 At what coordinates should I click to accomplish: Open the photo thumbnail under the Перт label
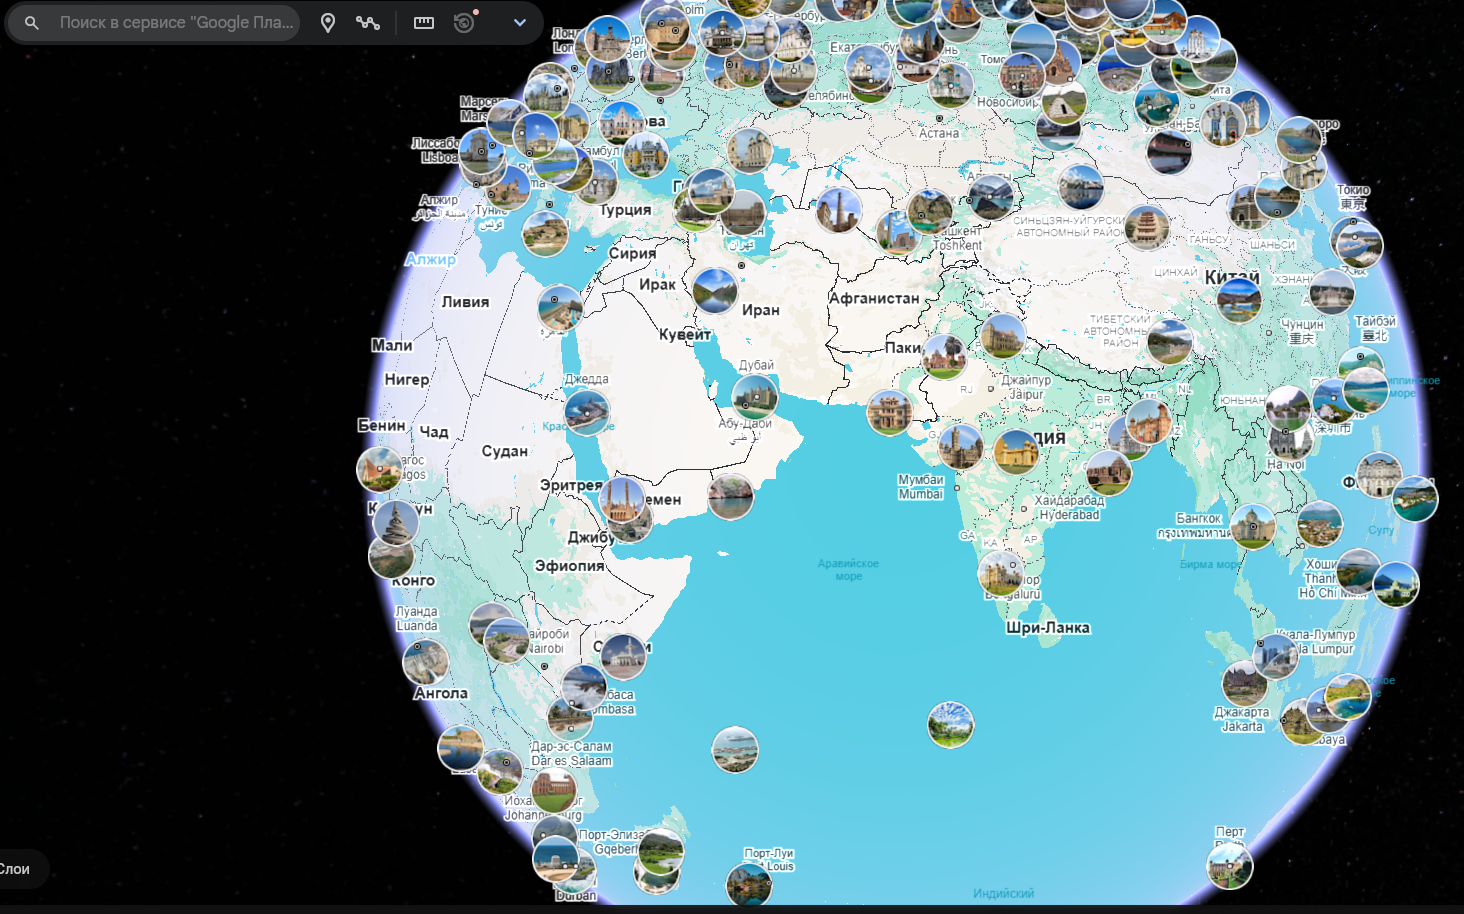click(1229, 866)
